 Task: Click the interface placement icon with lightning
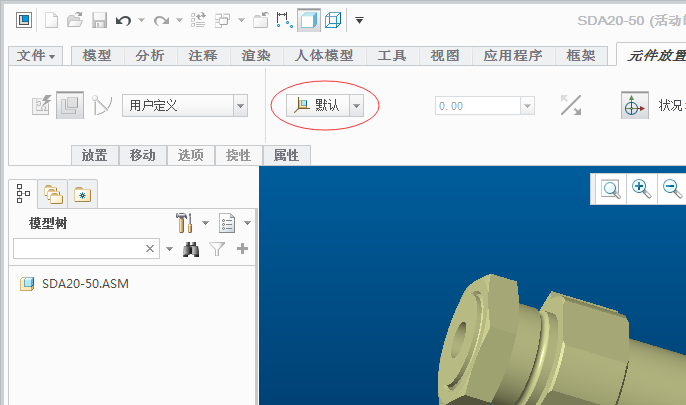click(42, 105)
